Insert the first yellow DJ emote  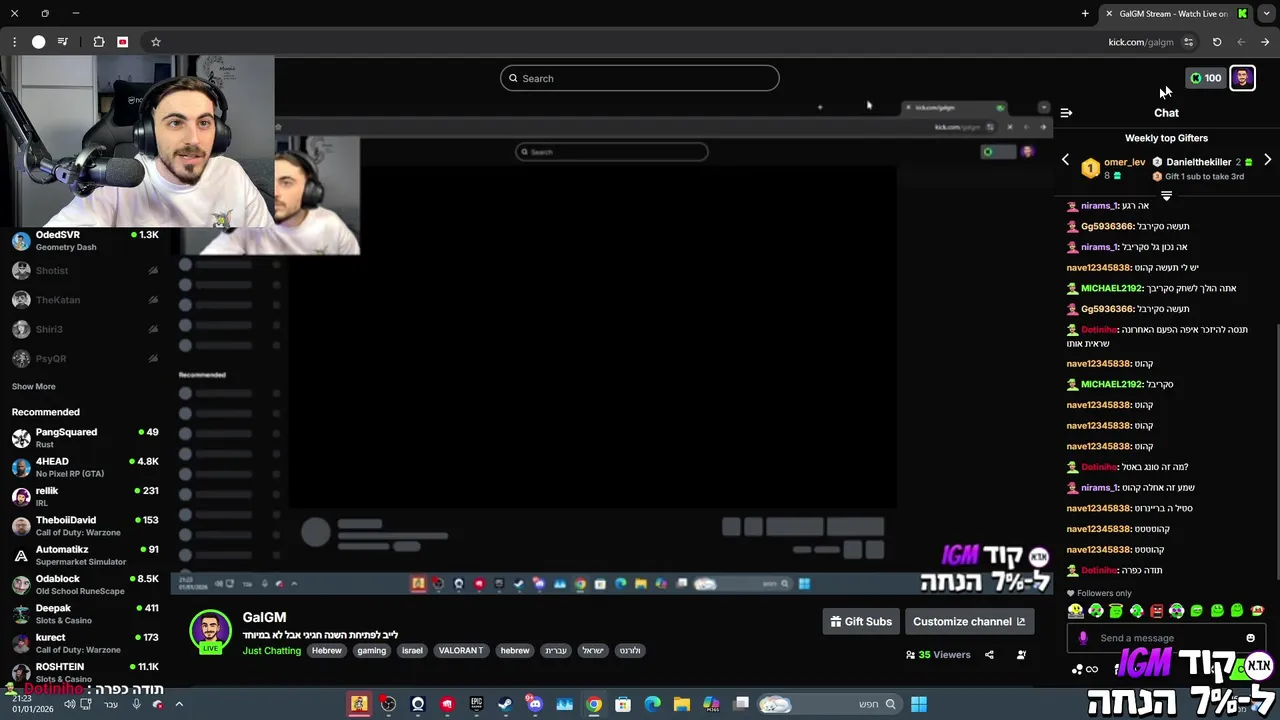coord(1075,611)
